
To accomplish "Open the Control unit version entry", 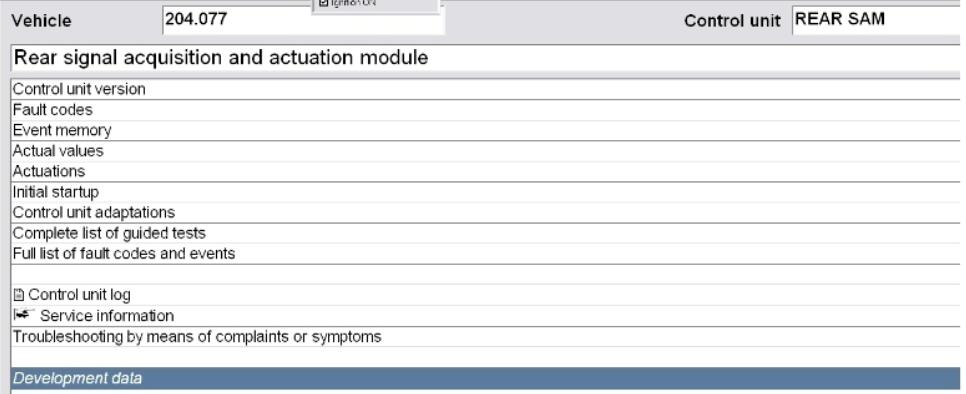I will pos(485,89).
